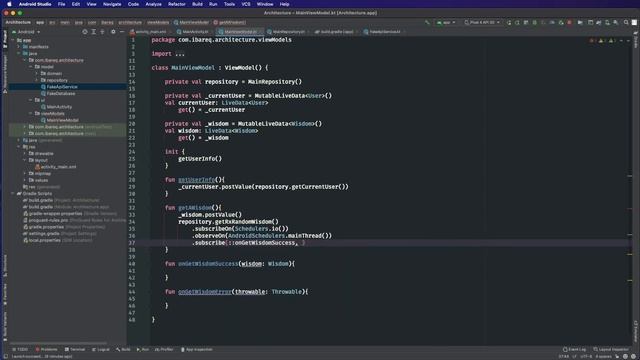
Task: Click architecture in the breadcrumb path
Action: [130, 22]
